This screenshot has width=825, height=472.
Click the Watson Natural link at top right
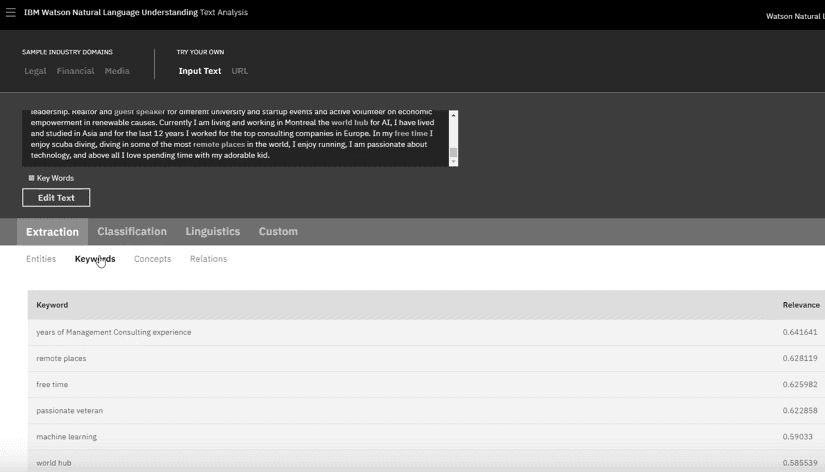795,16
